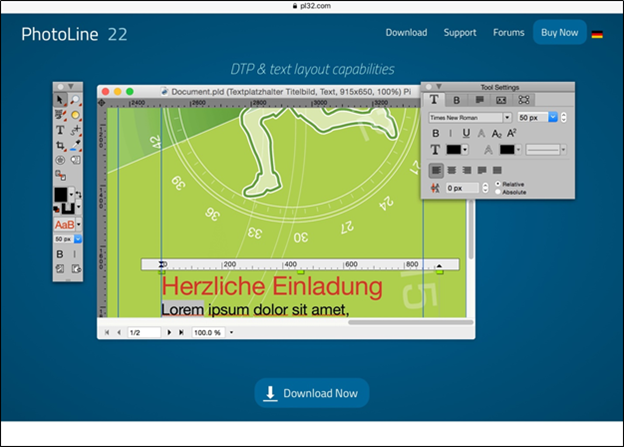Click the linked squares tool in toolbox
This screenshot has width=624, height=447.
point(60,175)
